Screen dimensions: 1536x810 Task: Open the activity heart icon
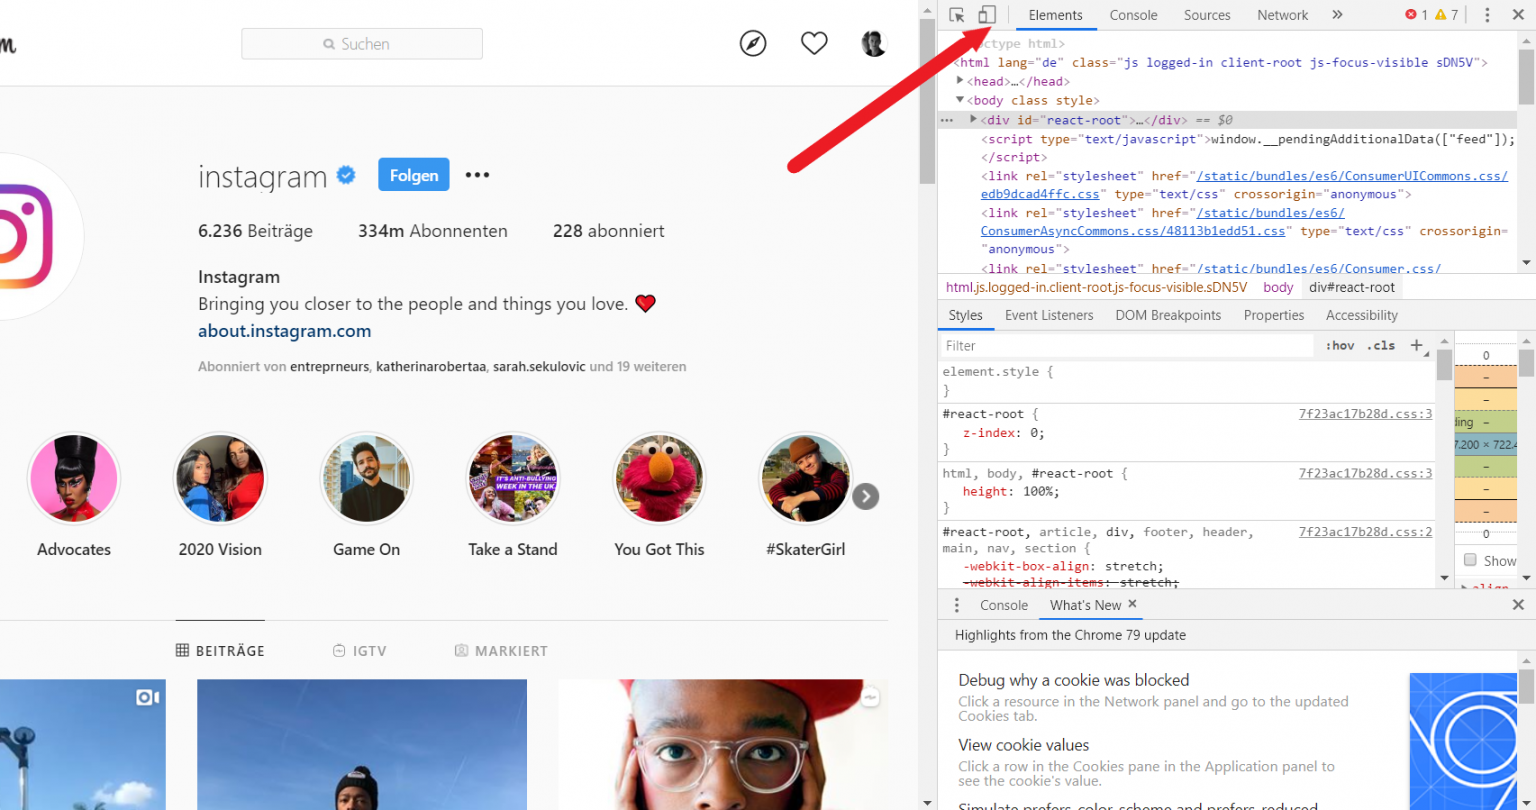click(x=814, y=43)
